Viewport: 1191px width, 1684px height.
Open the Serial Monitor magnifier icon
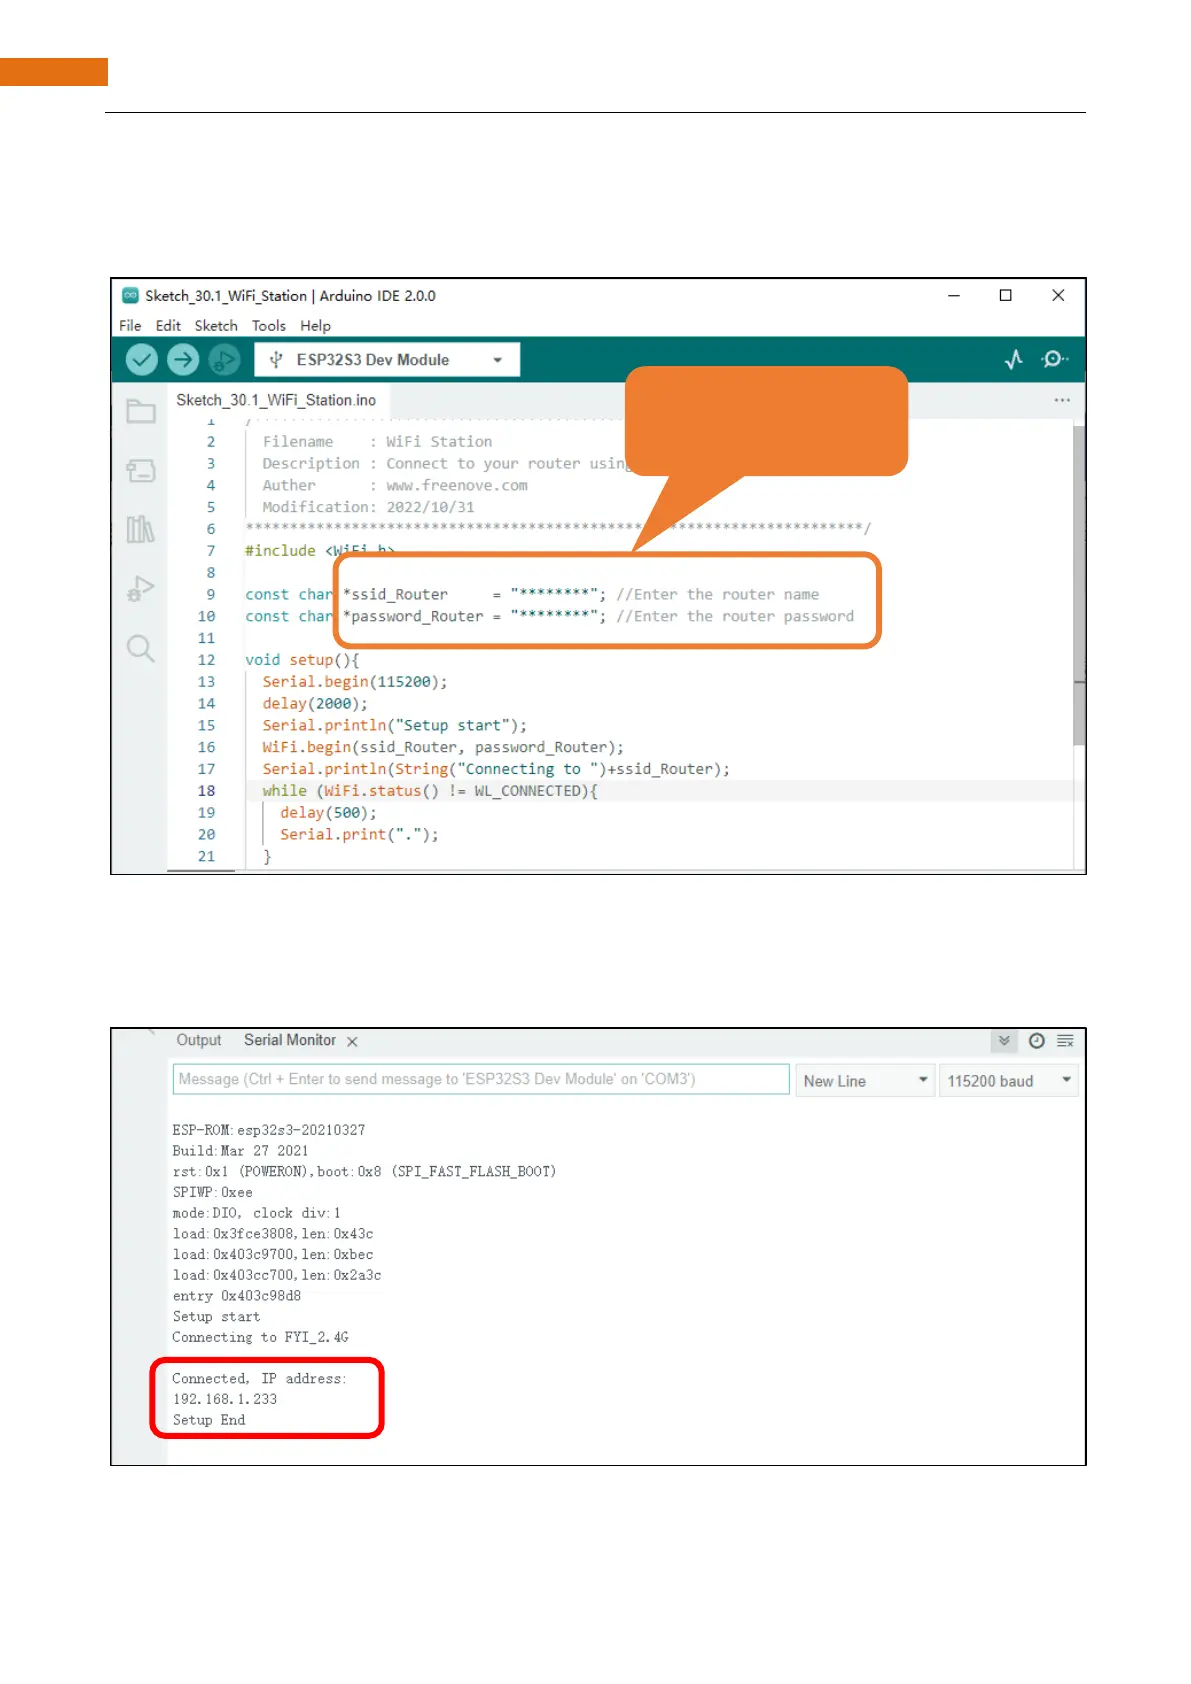(x=1054, y=359)
